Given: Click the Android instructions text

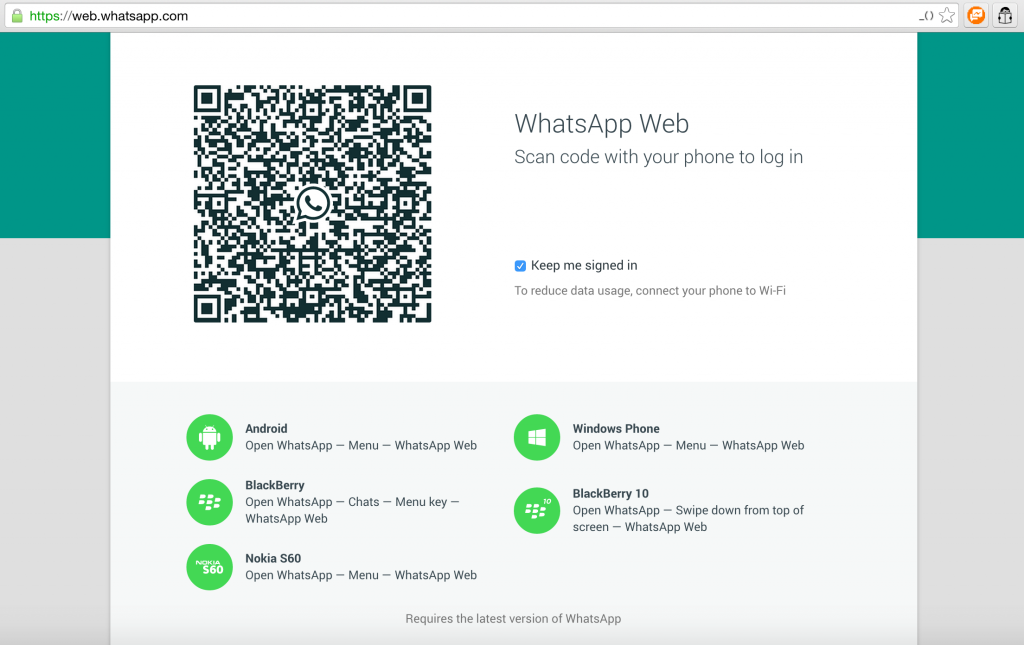Looking at the screenshot, I should [361, 446].
